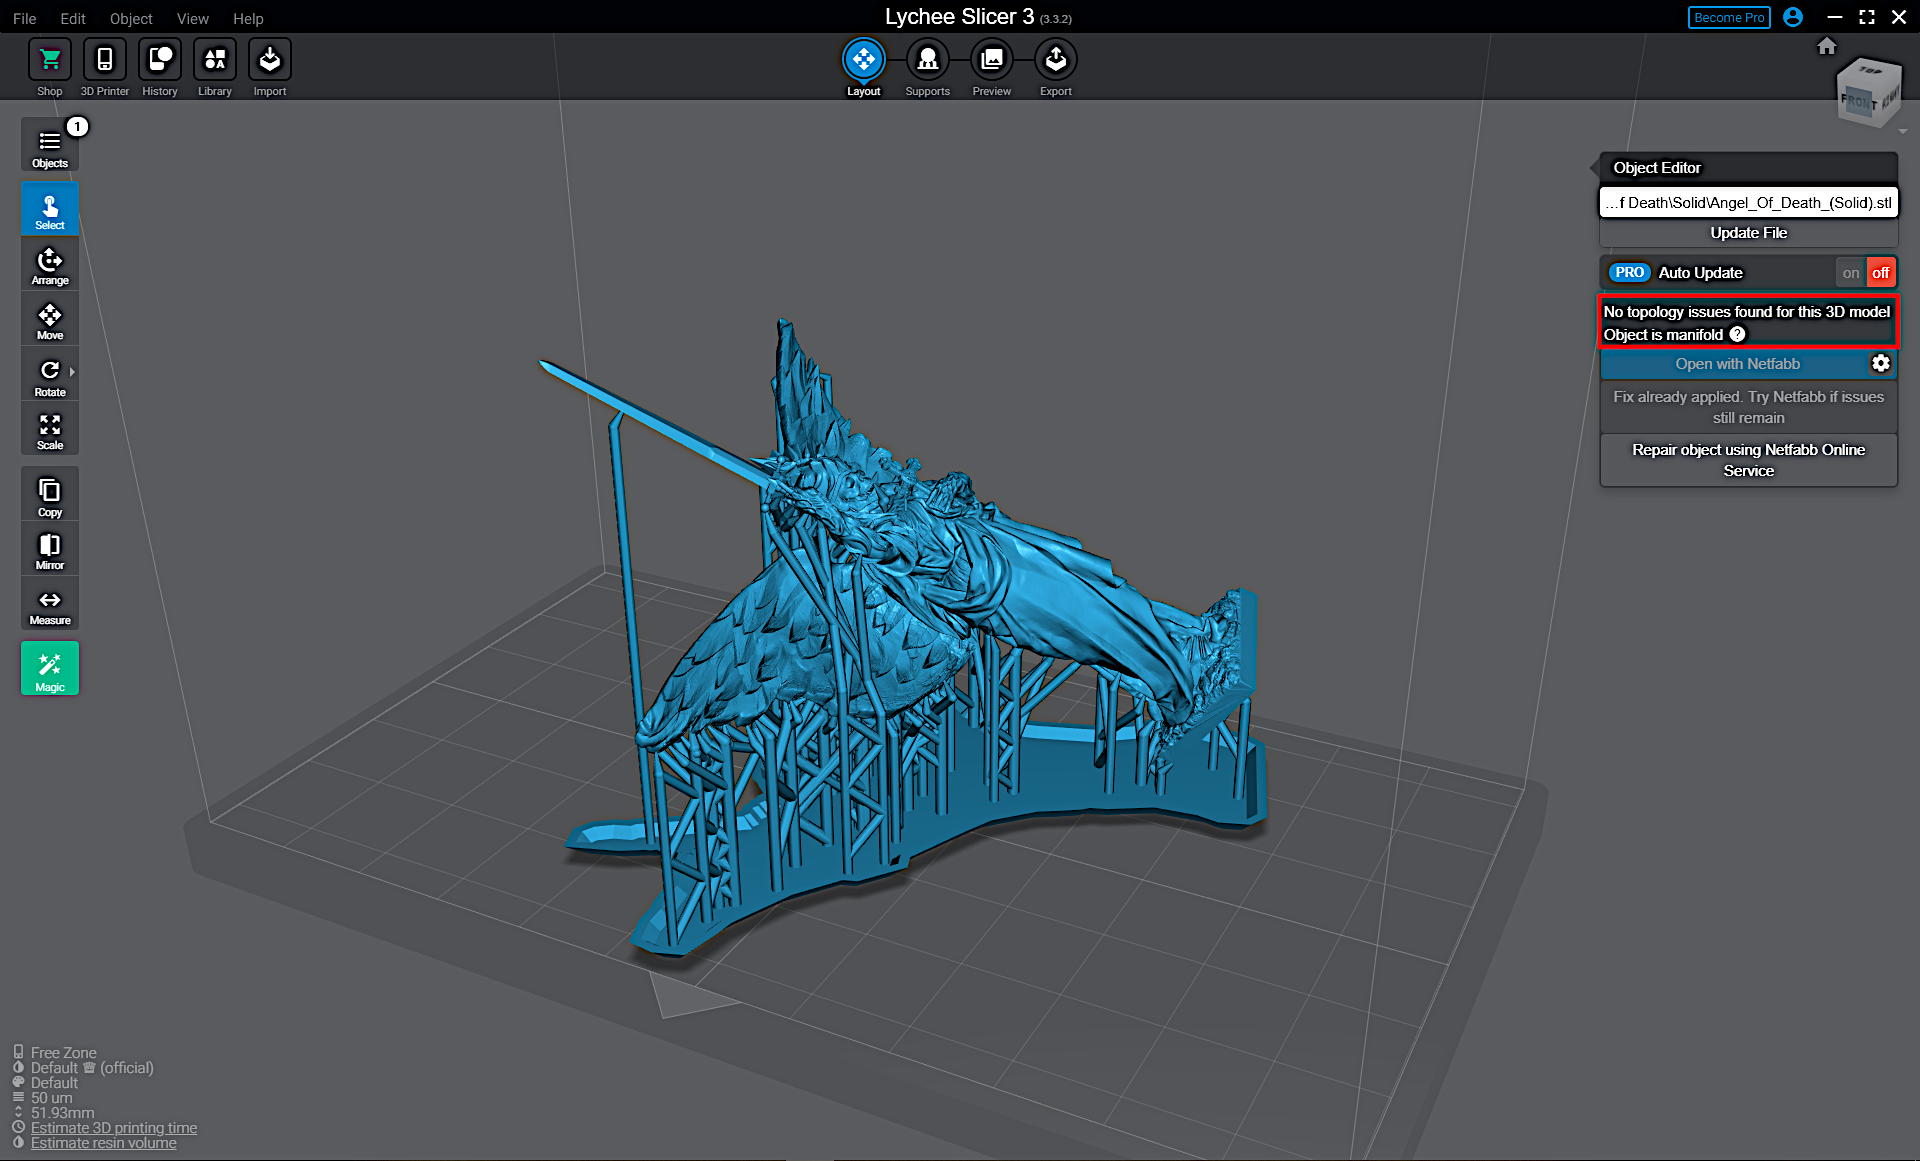
Task: Select the Mirror tool
Action: click(x=49, y=548)
